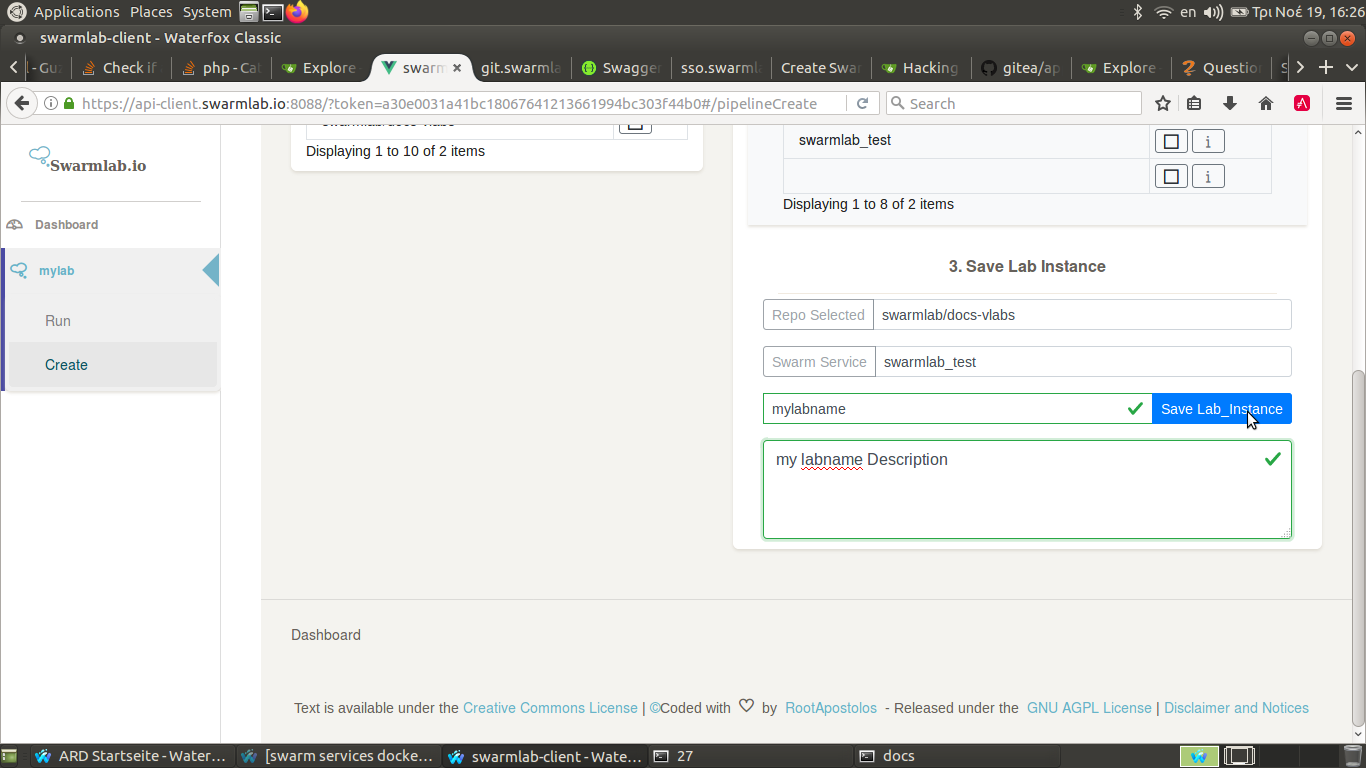Launch Firefox from the top panel icon
The height and width of the screenshot is (768, 1366).
(297, 12)
